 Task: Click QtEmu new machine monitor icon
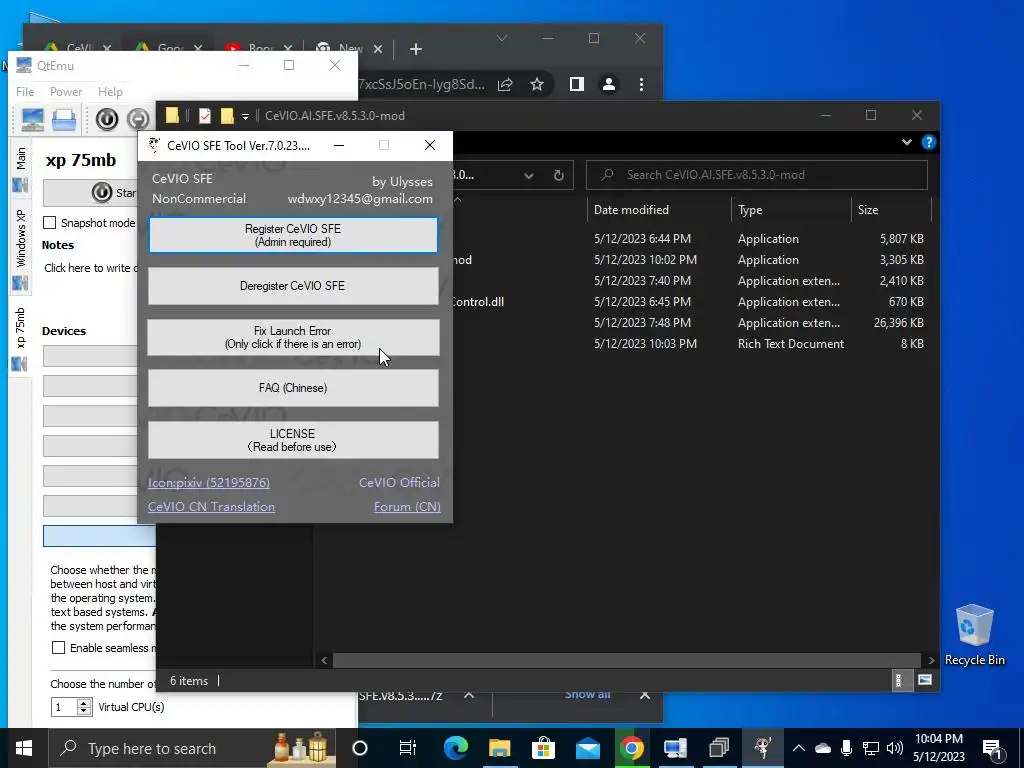pyautogui.click(x=32, y=120)
